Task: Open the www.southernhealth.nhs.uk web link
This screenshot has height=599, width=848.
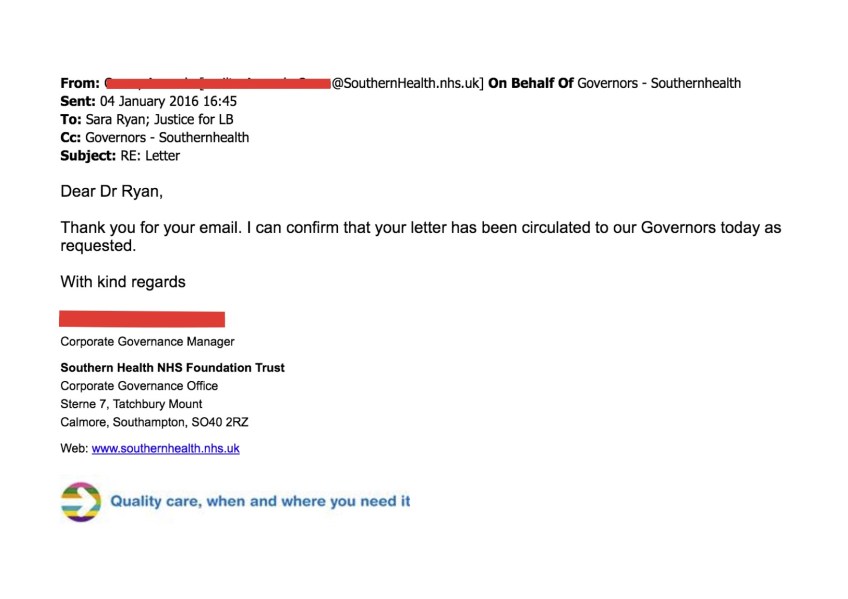Action: [165, 449]
